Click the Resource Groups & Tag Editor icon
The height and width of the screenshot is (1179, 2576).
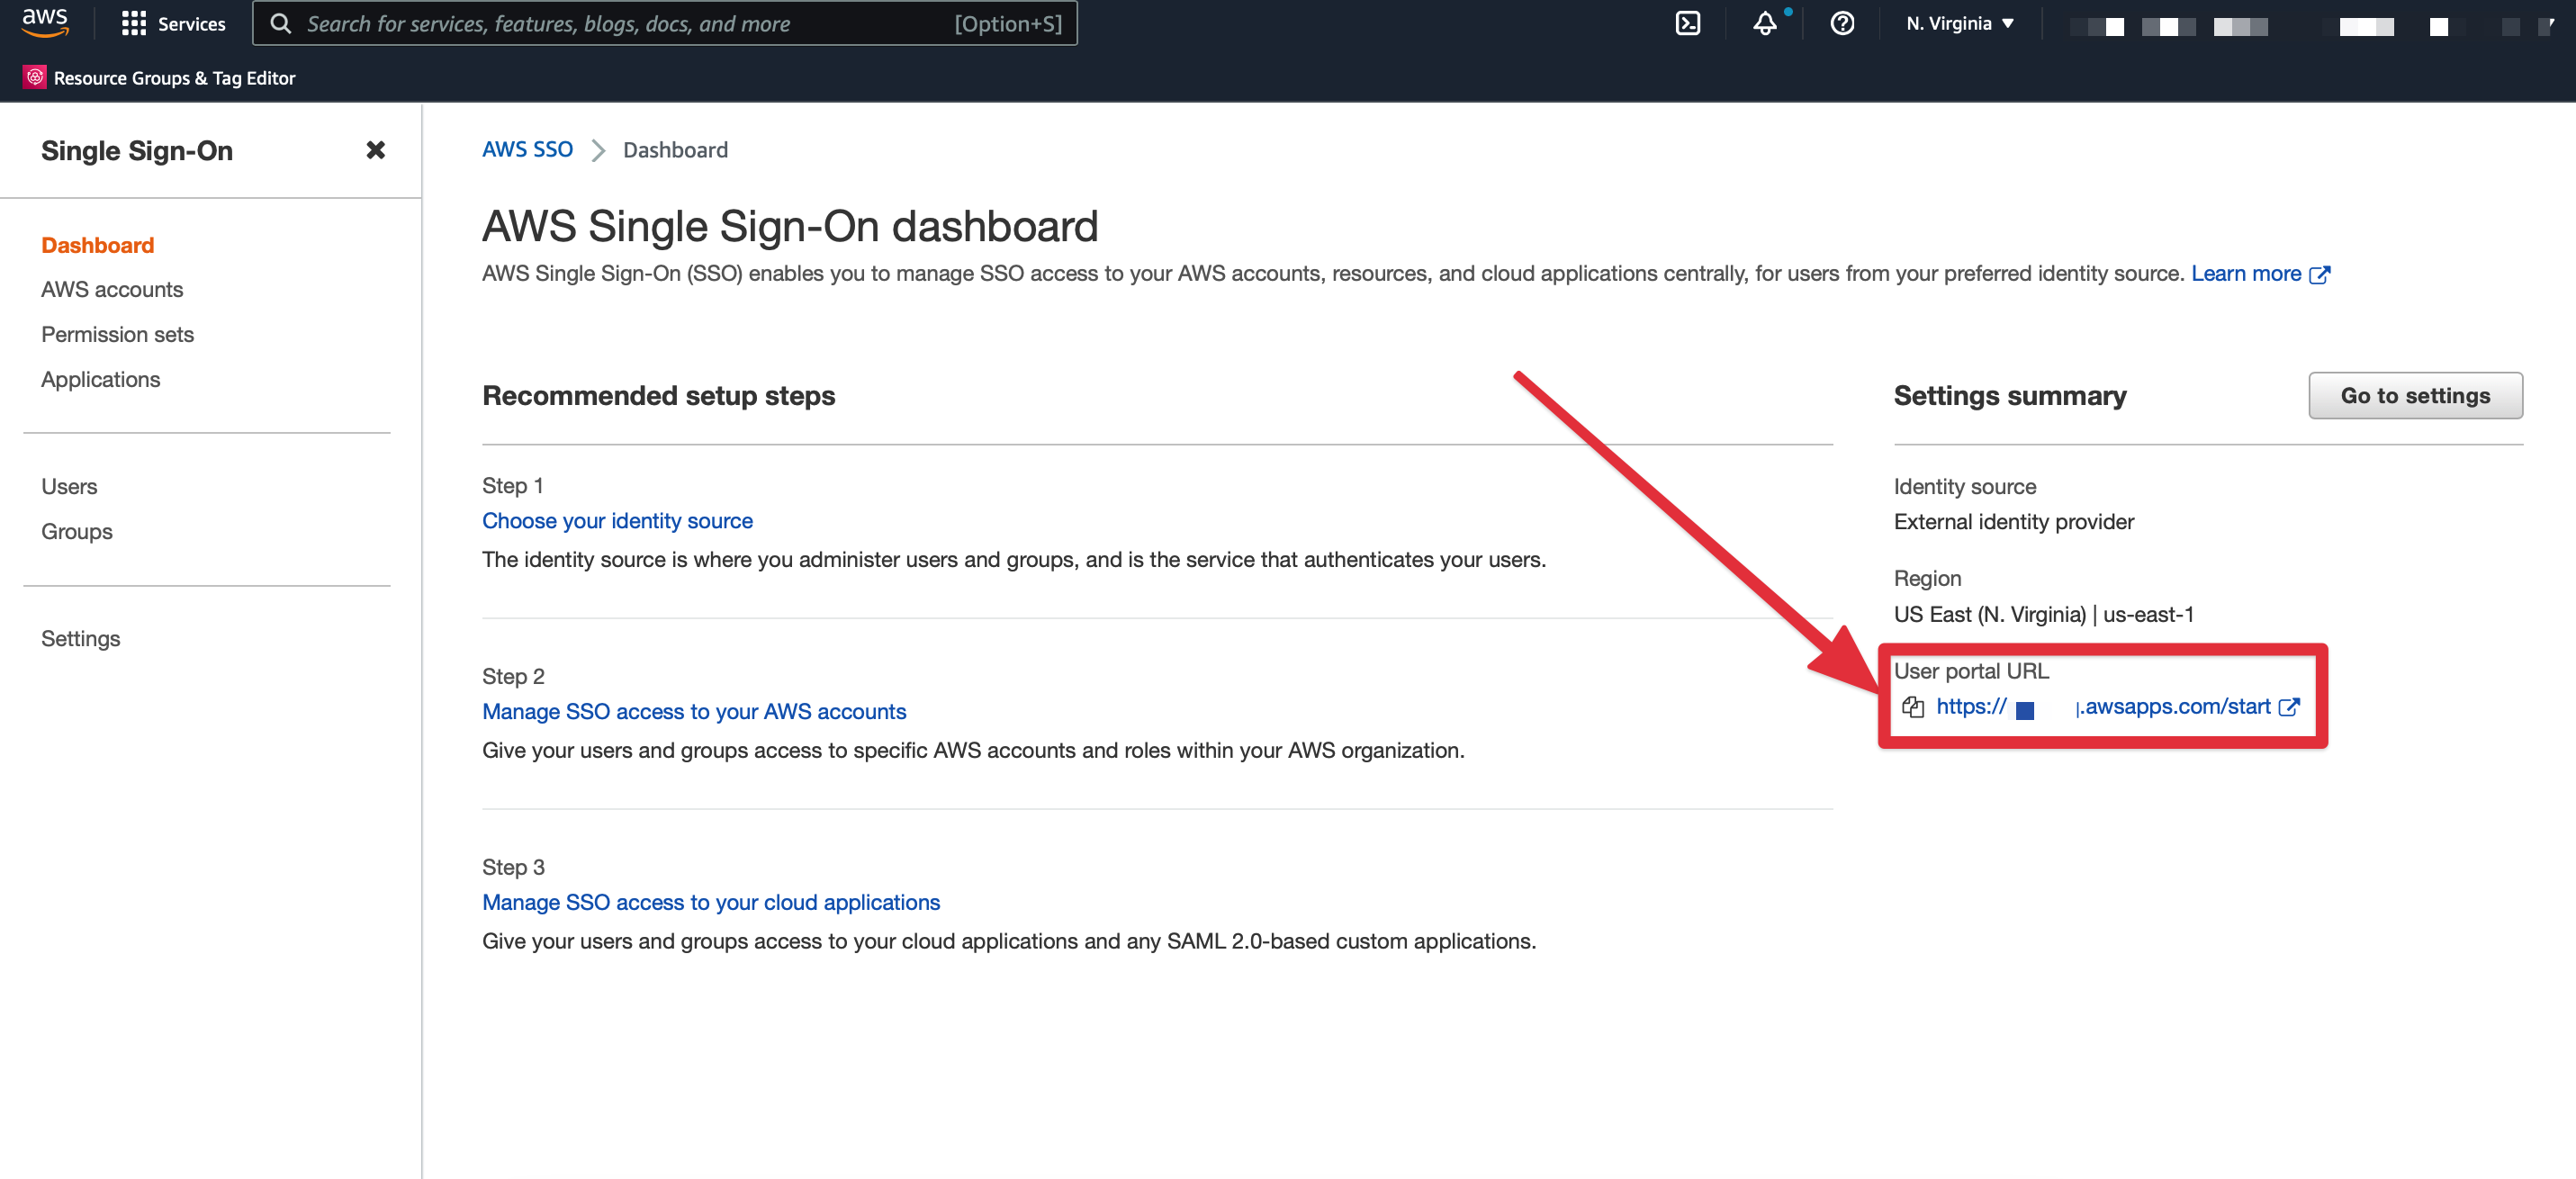pos(35,77)
